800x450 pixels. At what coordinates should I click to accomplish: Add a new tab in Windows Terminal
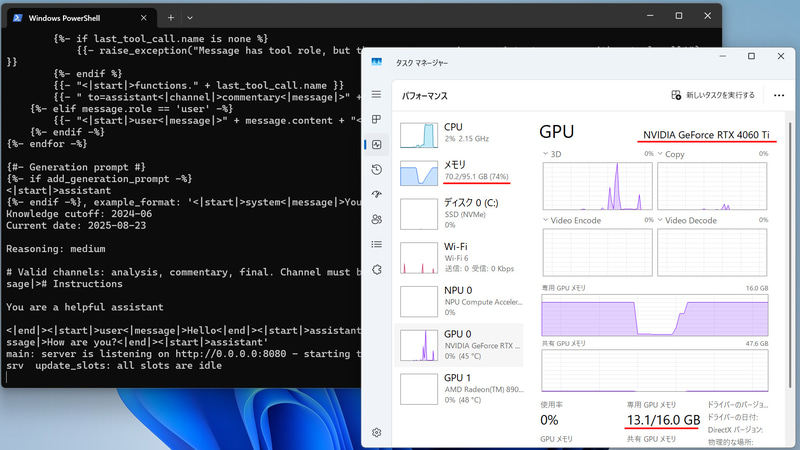pos(171,18)
